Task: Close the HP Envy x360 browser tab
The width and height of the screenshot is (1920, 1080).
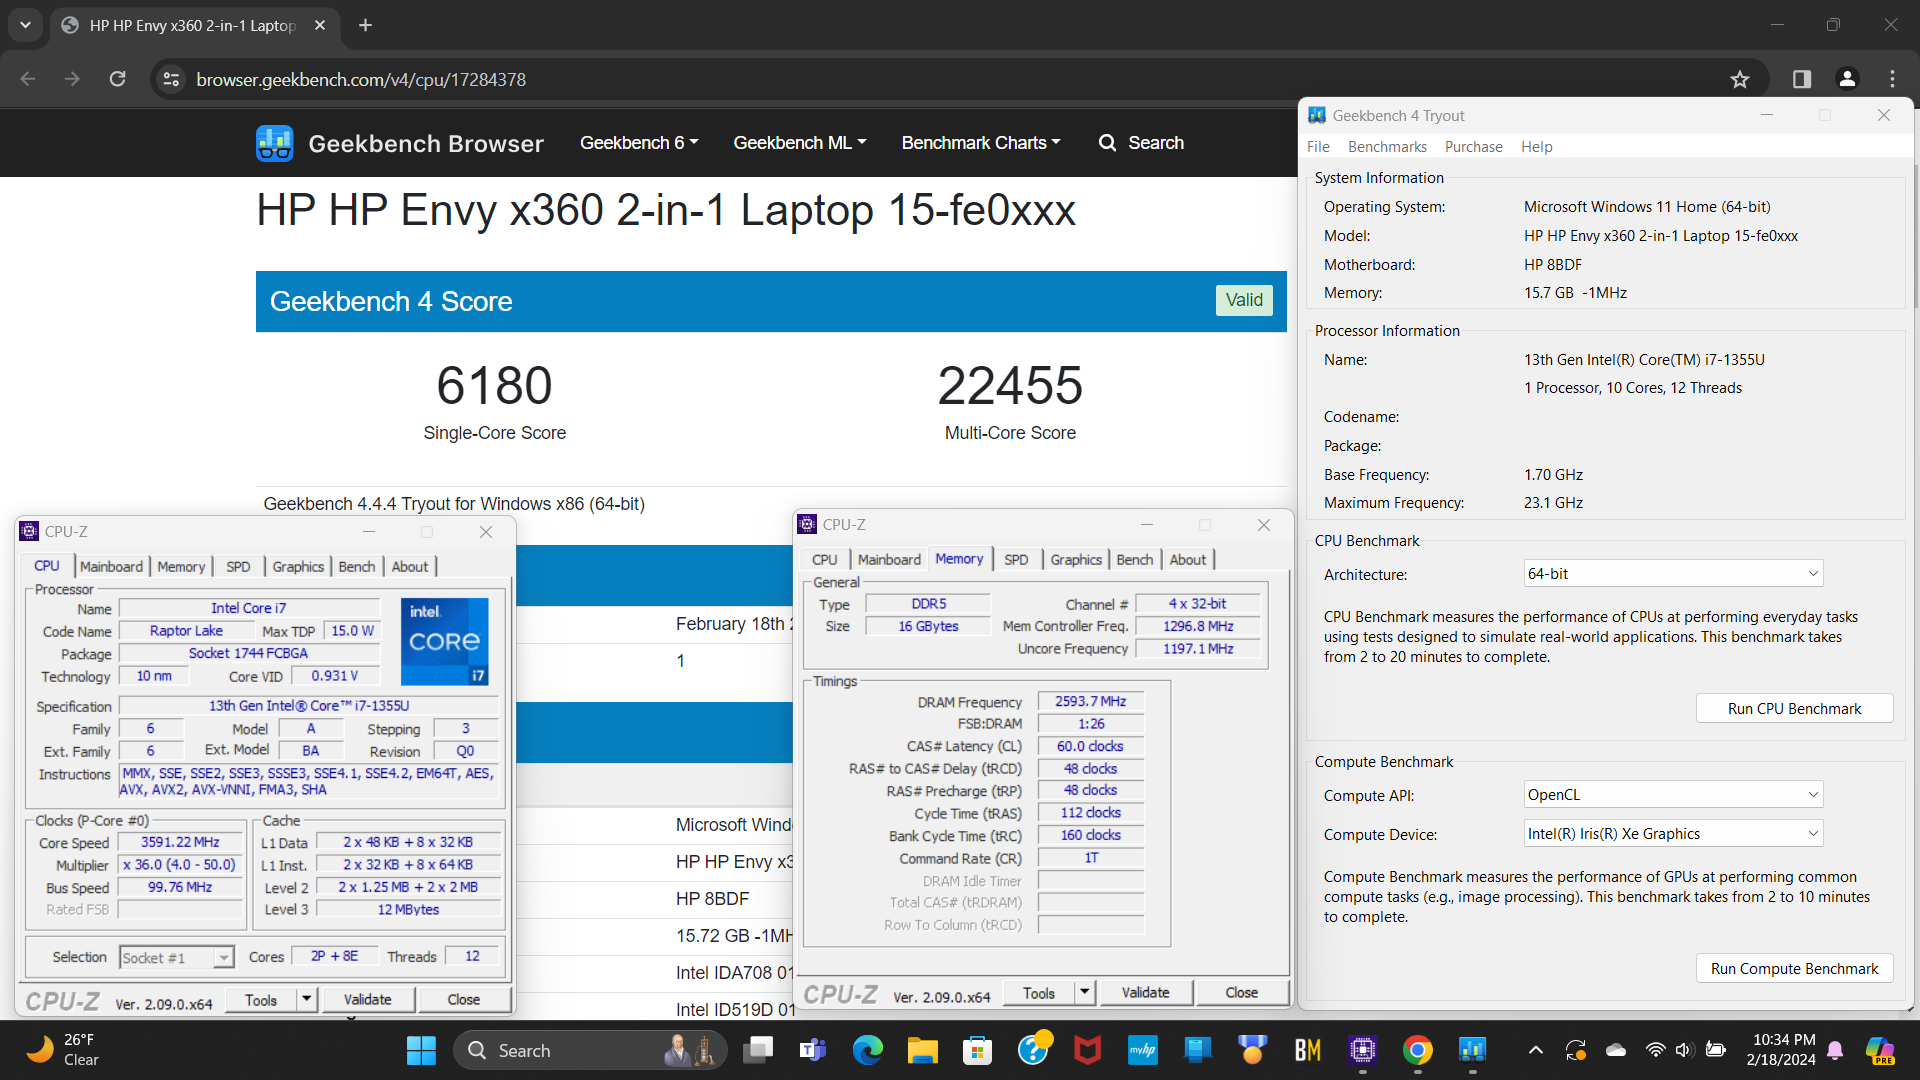Action: (320, 25)
